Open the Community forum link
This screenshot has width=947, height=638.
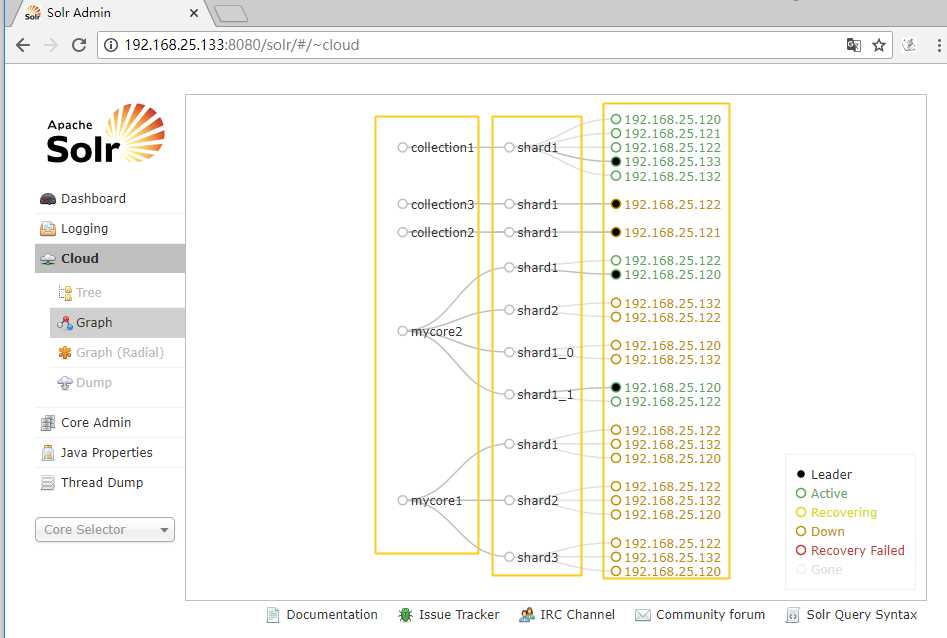point(710,615)
